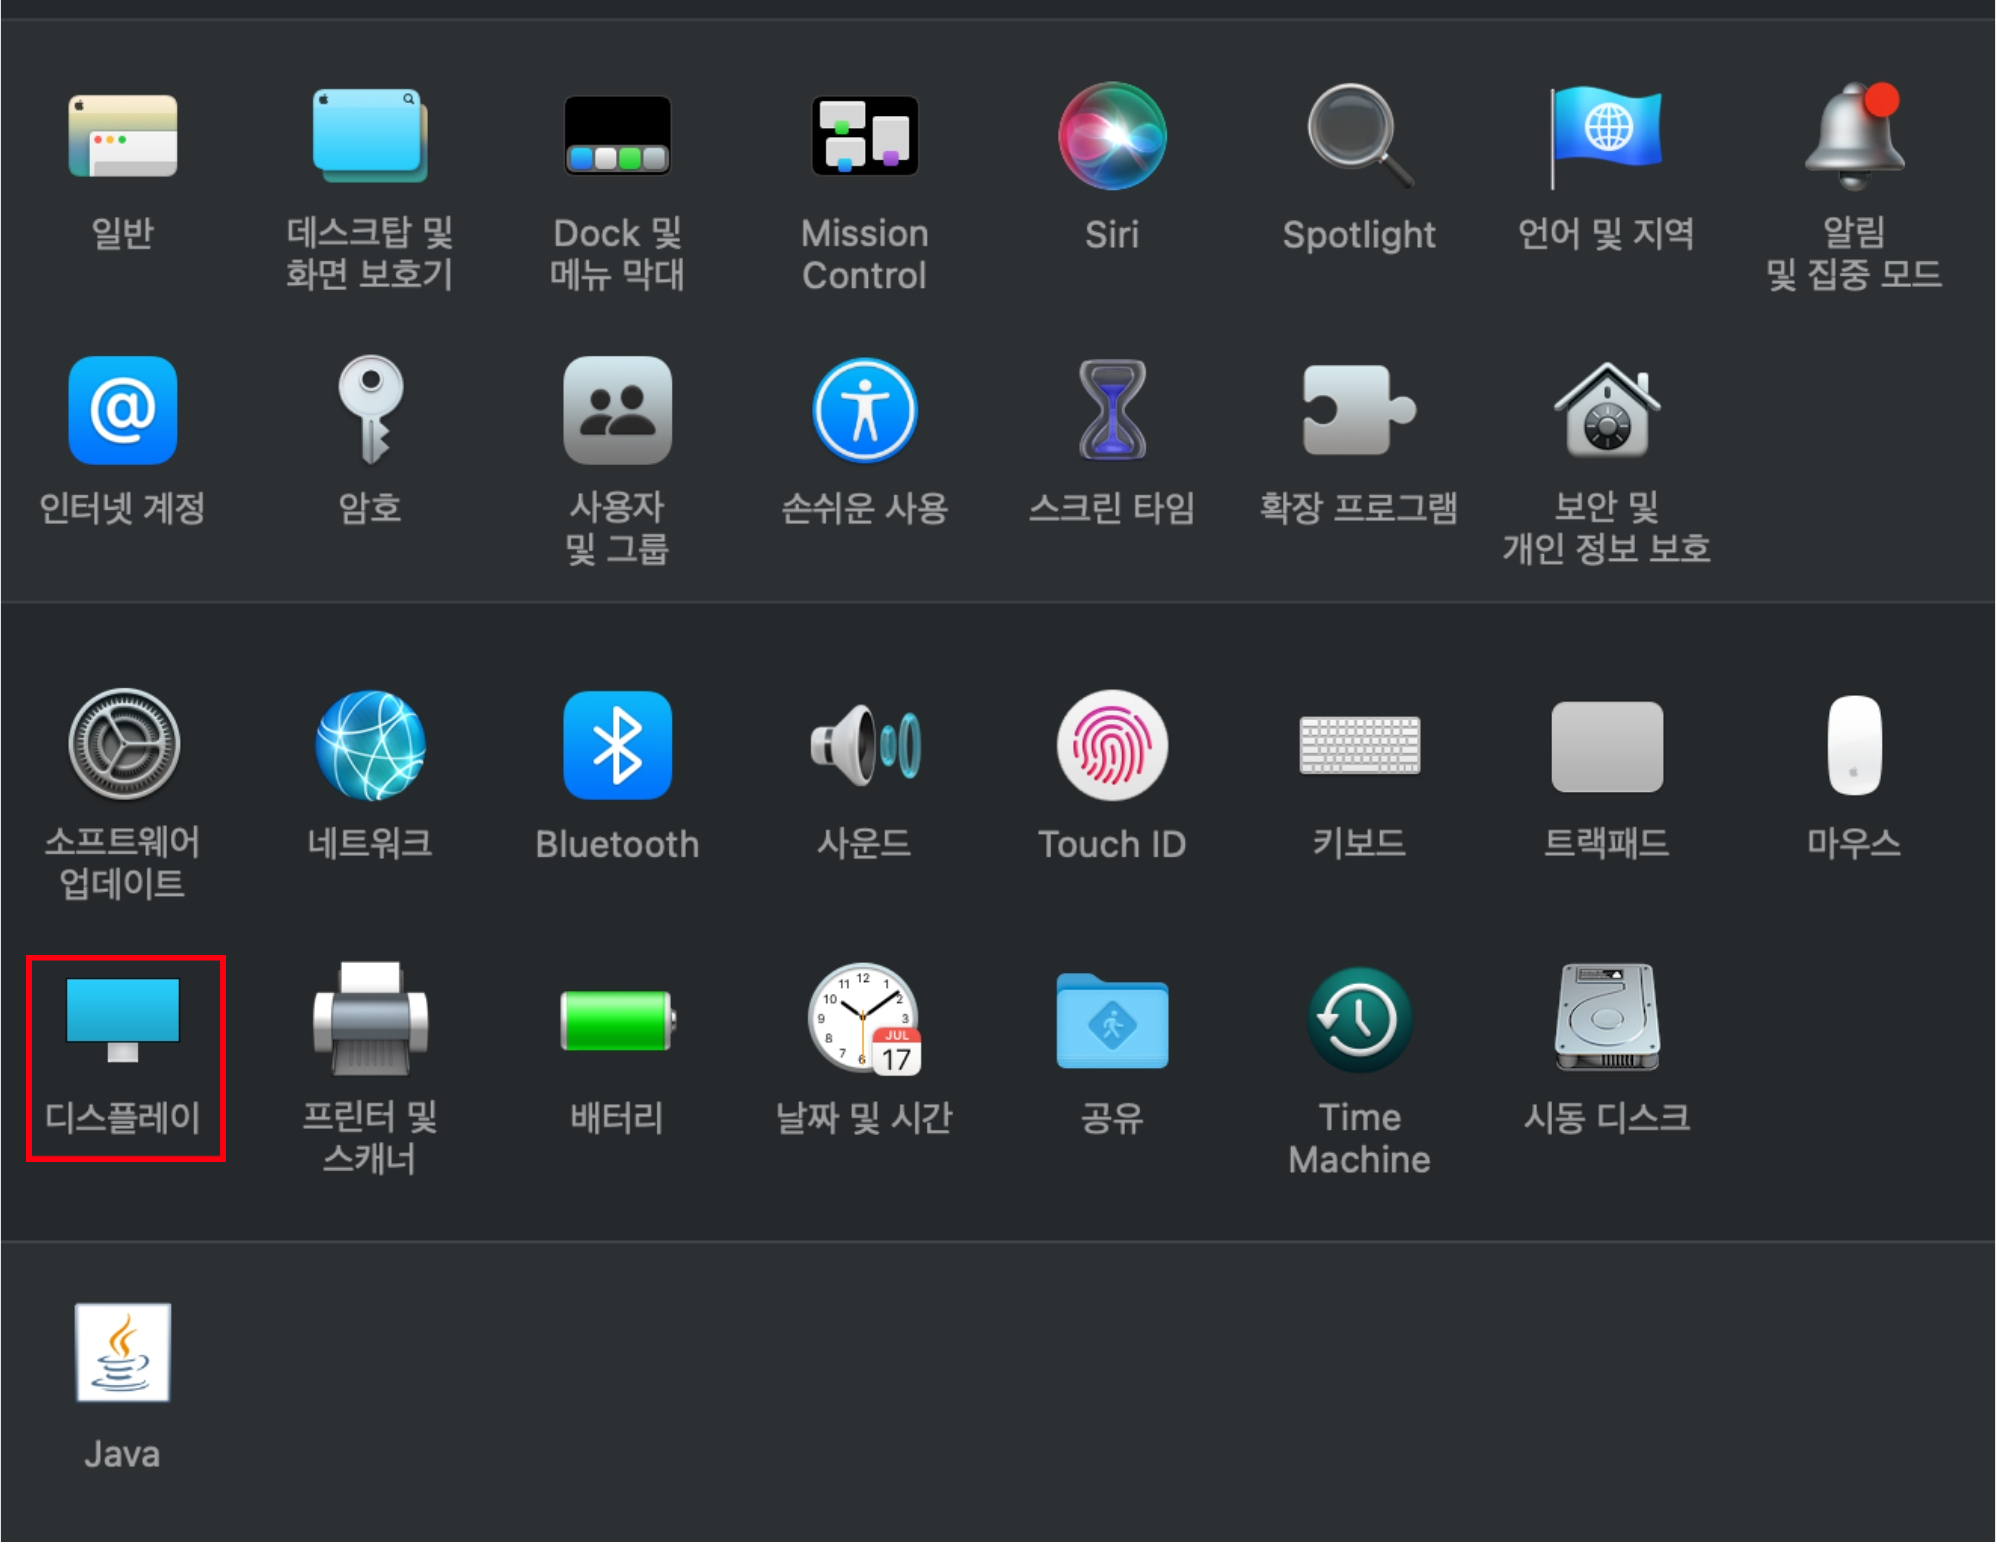The image size is (1996, 1542).
Task: Open 인터넷 계정 @ icon
Action: coord(123,411)
